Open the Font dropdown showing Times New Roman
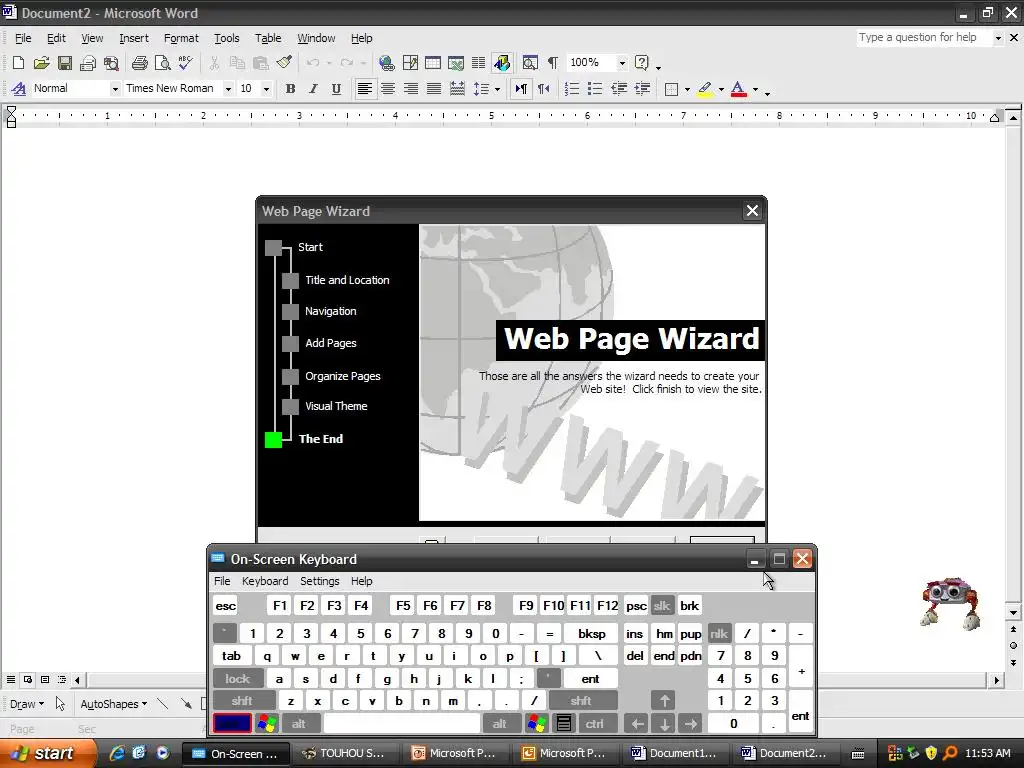 [228, 89]
